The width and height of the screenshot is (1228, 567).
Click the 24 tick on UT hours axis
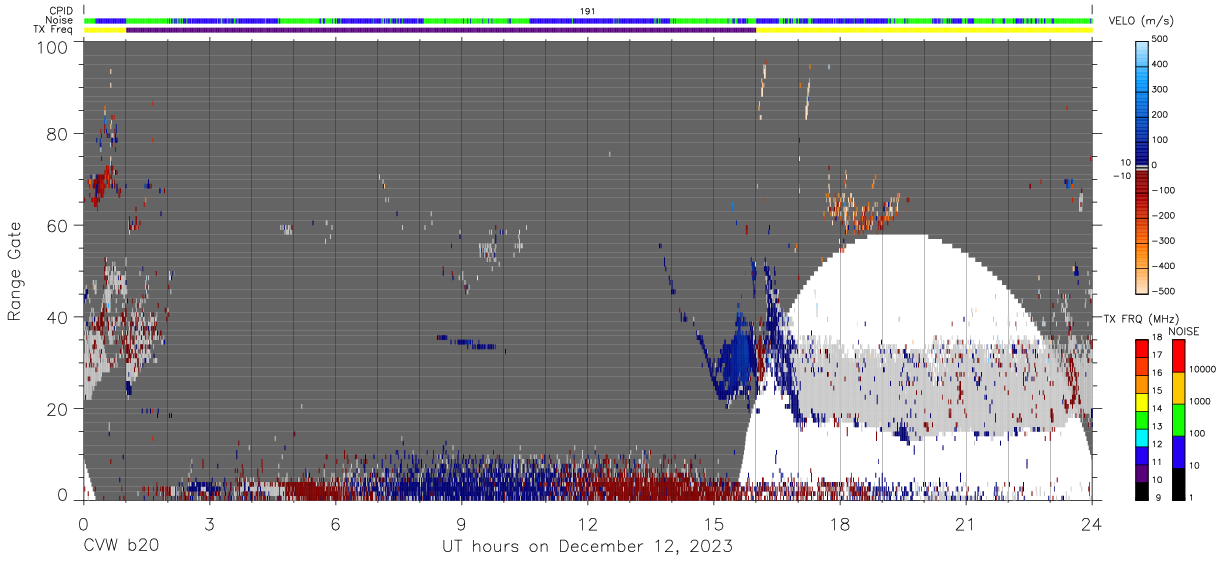(x=1092, y=524)
